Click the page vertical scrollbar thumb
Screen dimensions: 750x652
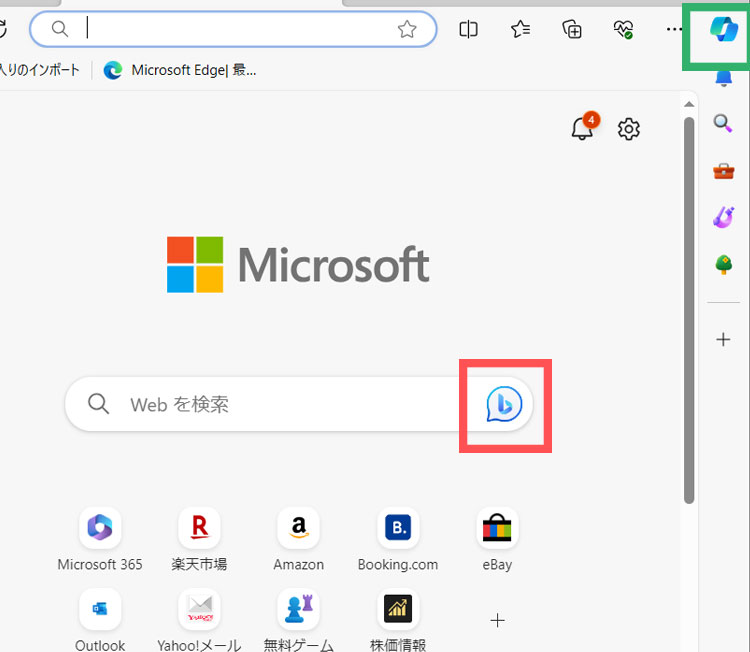[689, 310]
